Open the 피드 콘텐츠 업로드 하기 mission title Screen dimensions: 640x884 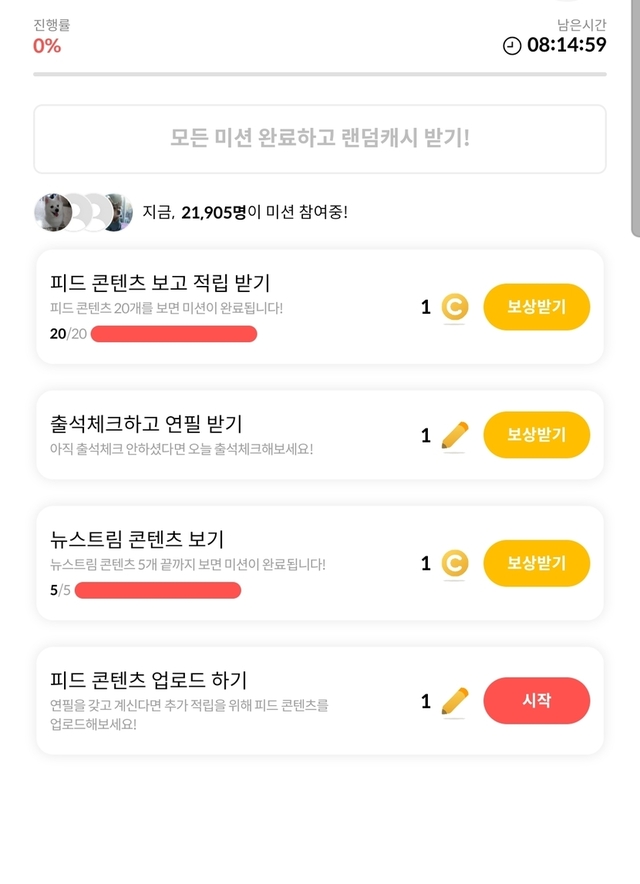pos(148,680)
